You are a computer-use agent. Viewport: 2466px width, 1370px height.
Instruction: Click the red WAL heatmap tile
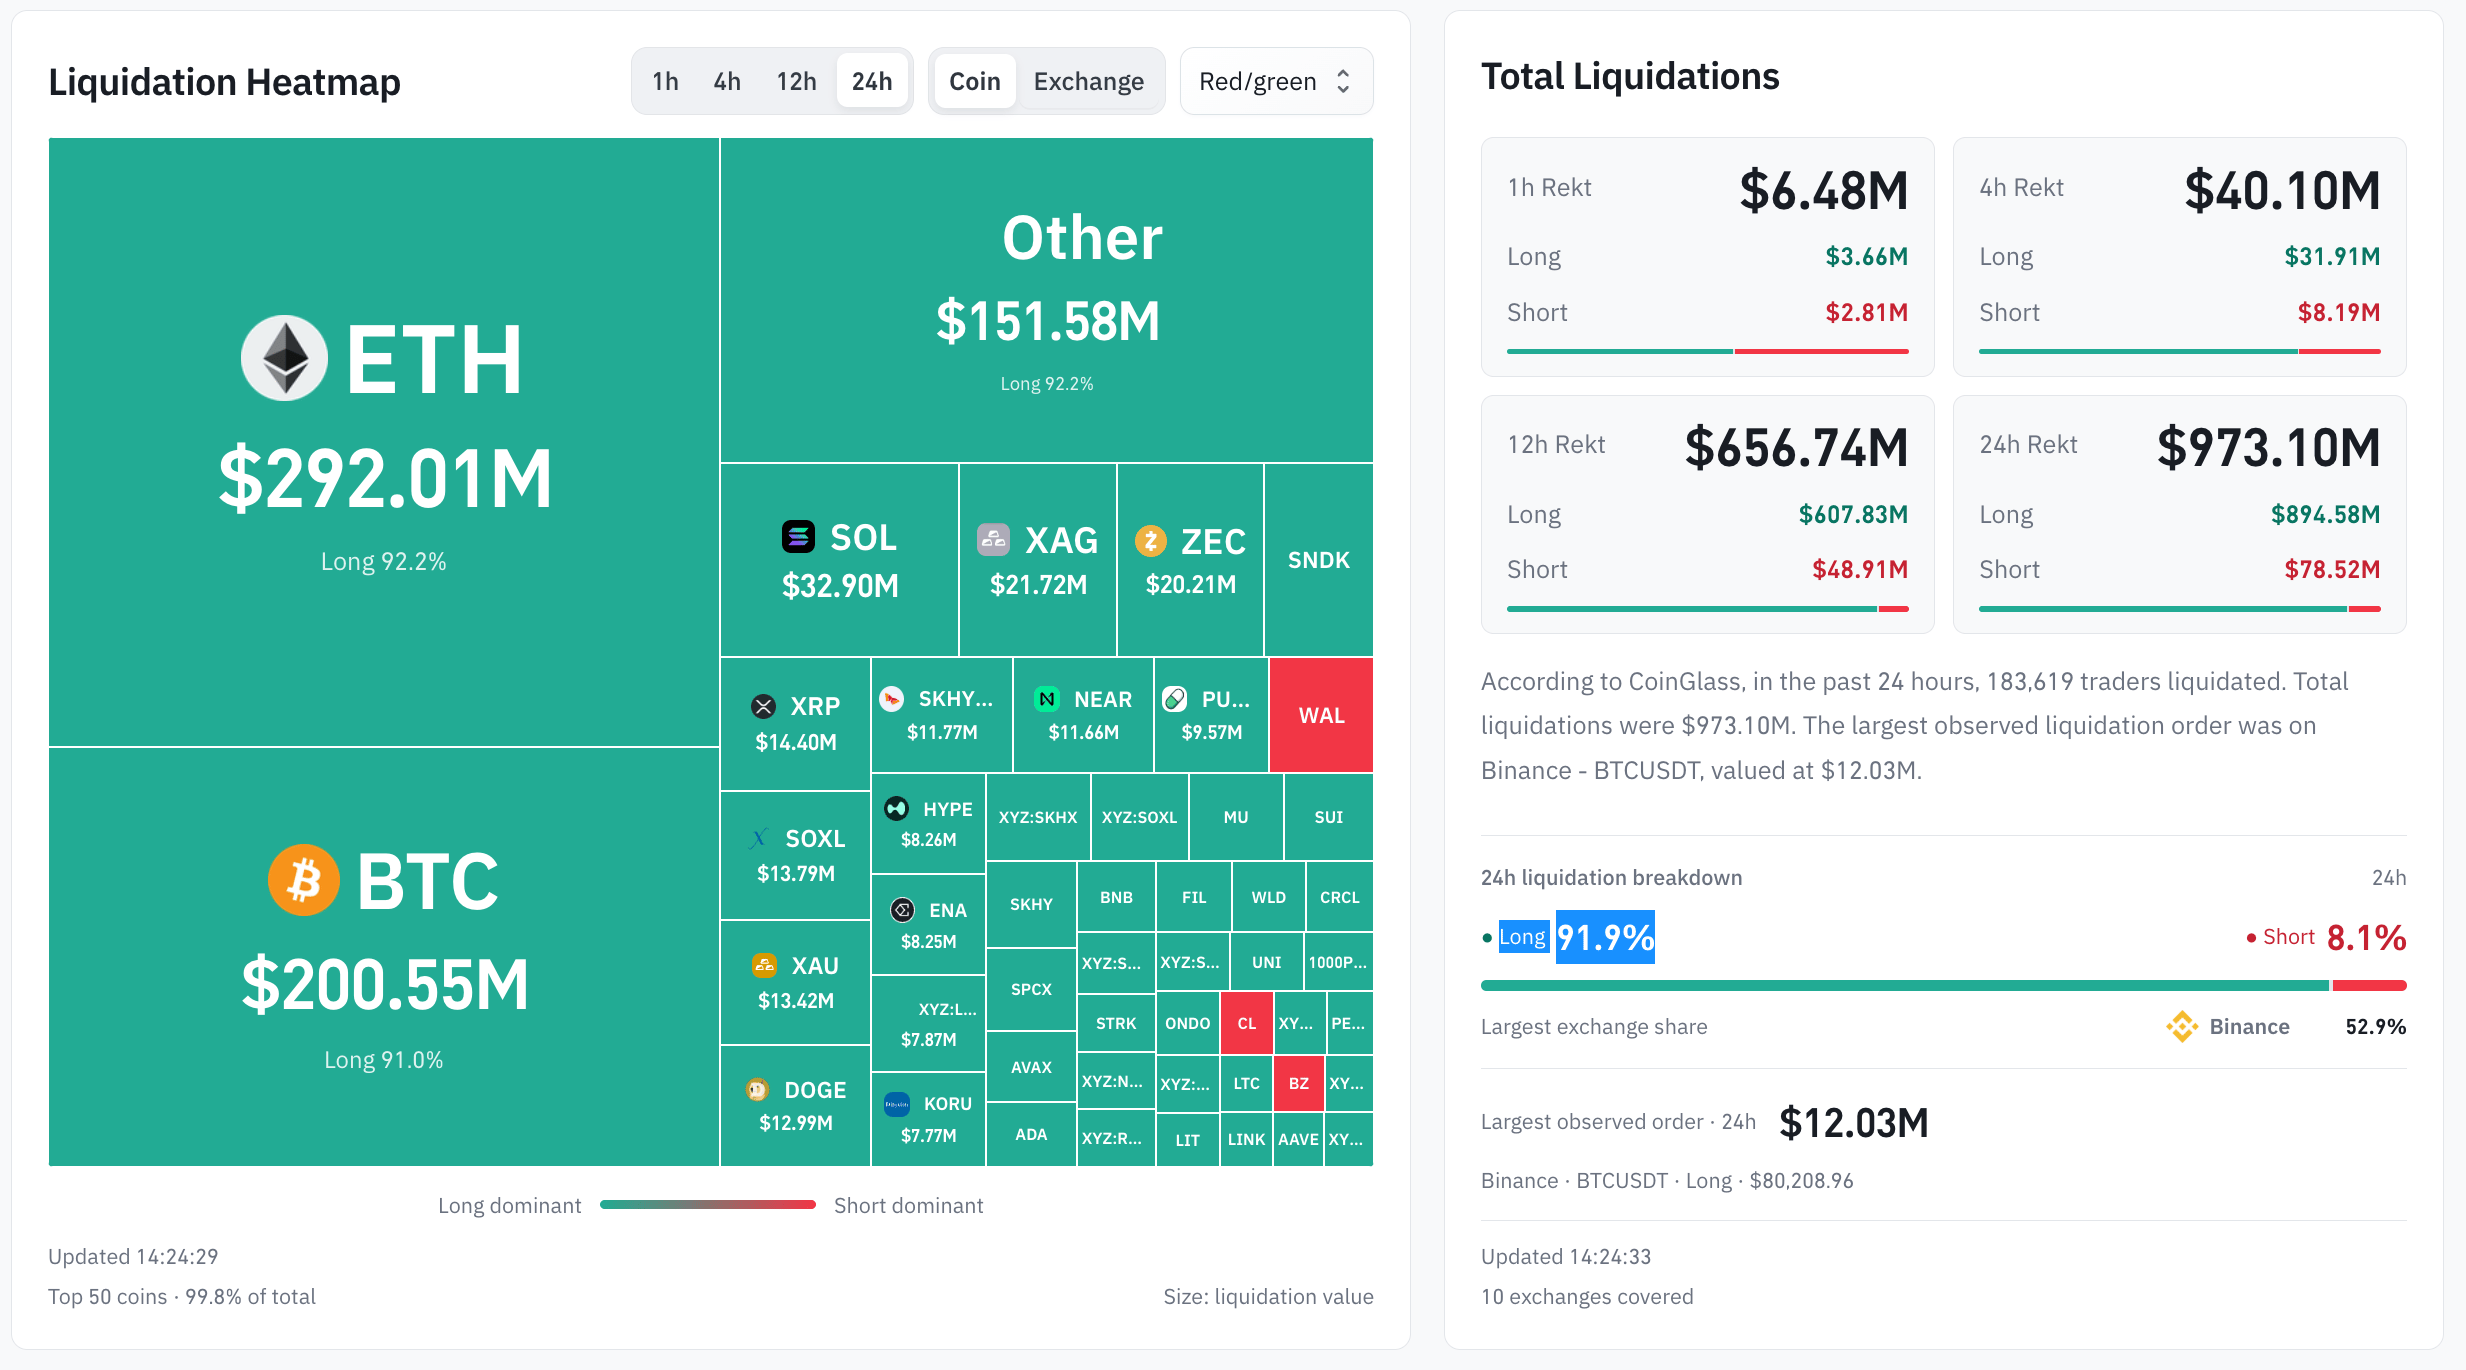[1321, 715]
